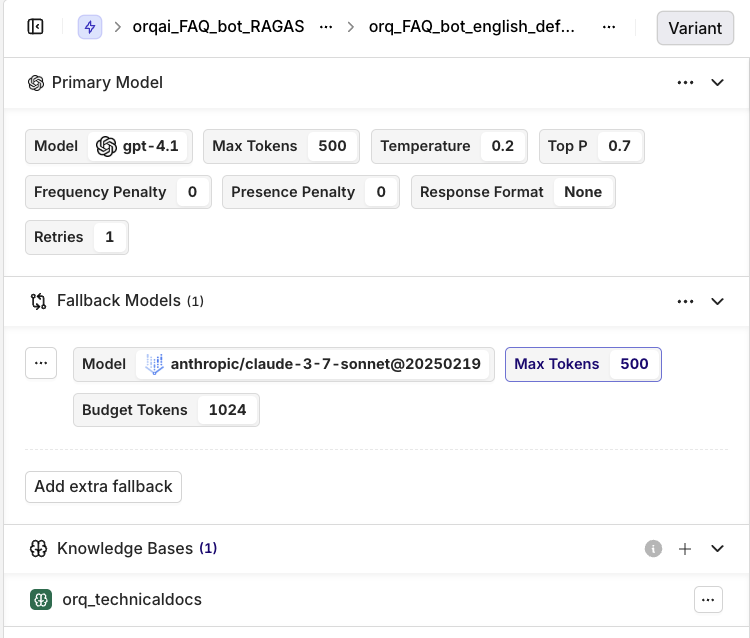Viewport: 750px width, 638px height.
Task: Collapse the Fallback Models section
Action: click(717, 301)
